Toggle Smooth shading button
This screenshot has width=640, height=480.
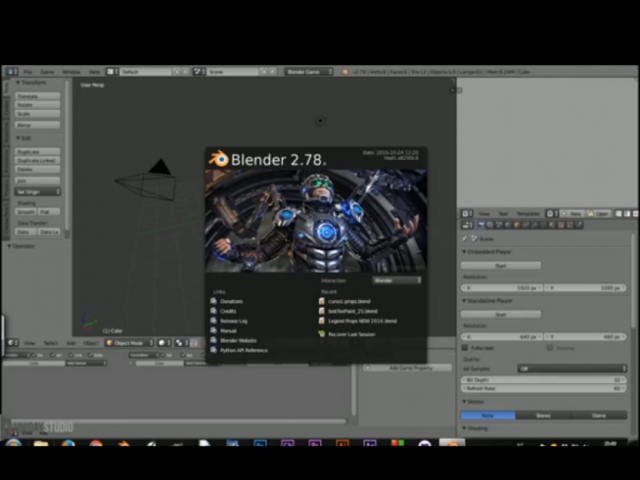coord(26,212)
